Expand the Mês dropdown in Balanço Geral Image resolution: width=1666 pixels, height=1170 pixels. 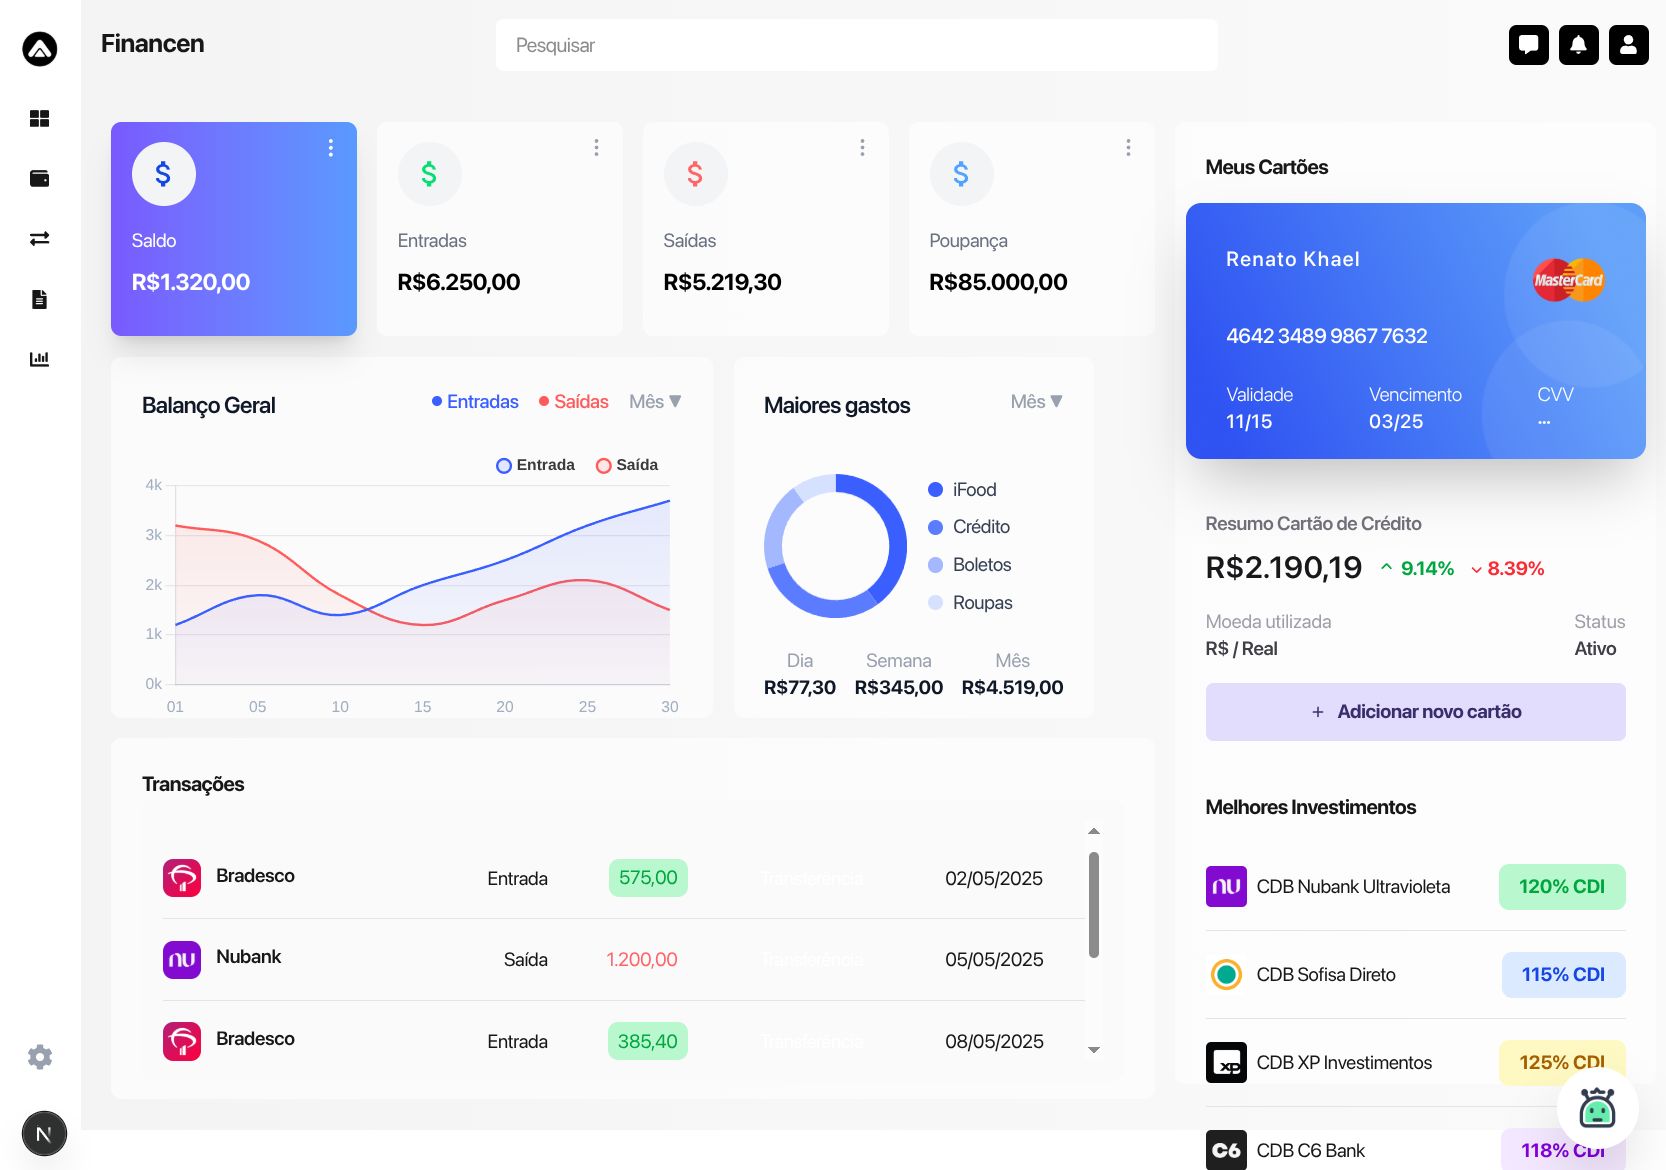click(655, 402)
